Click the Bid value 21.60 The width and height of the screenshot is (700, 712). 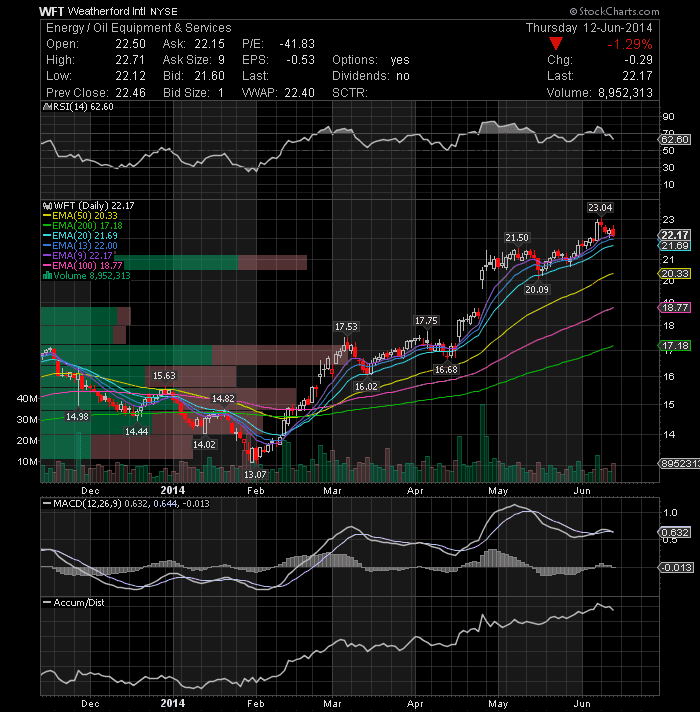point(210,76)
